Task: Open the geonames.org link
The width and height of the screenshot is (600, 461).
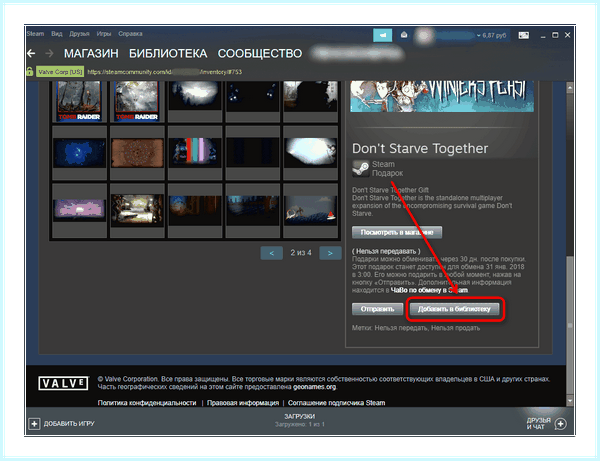Action: [x=315, y=387]
